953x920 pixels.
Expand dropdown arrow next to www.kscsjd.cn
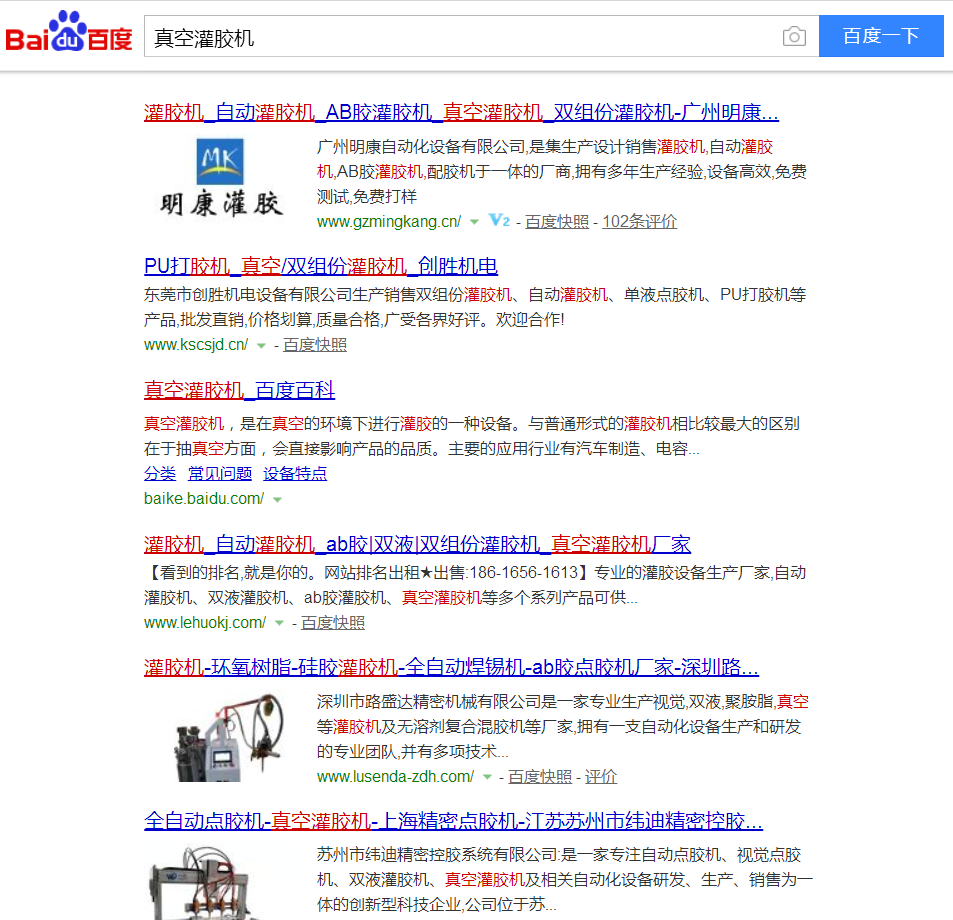261,346
